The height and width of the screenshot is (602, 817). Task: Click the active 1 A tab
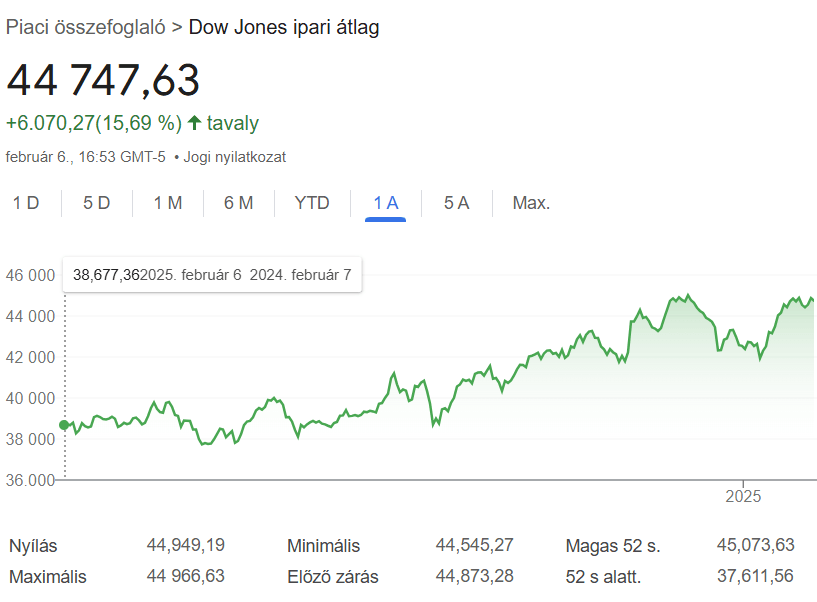click(x=384, y=202)
